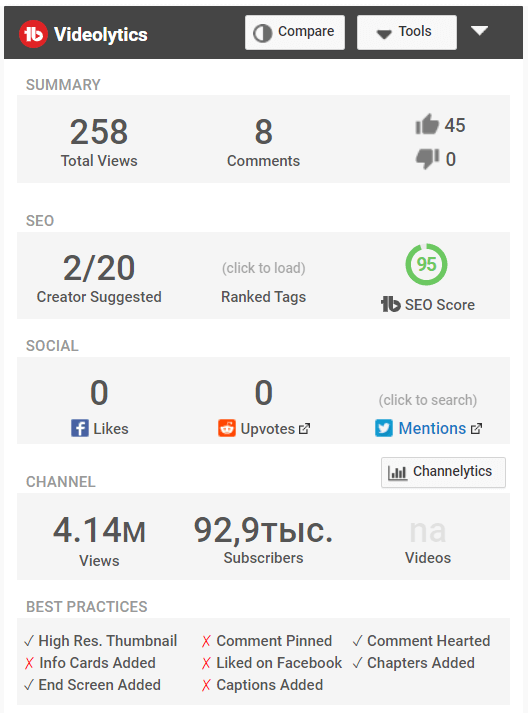Click the Info Cards Added red X item
This screenshot has height=713, width=528.
click(x=90, y=663)
